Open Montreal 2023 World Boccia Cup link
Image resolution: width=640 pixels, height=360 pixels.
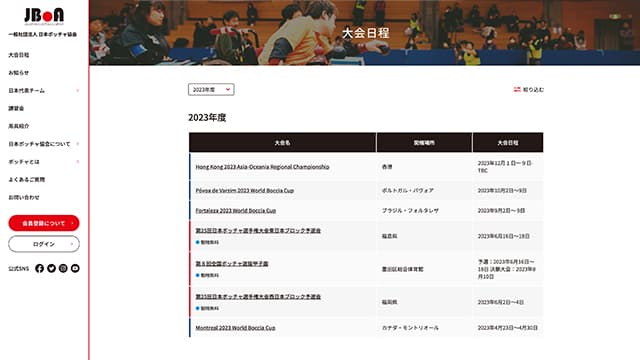[235, 328]
